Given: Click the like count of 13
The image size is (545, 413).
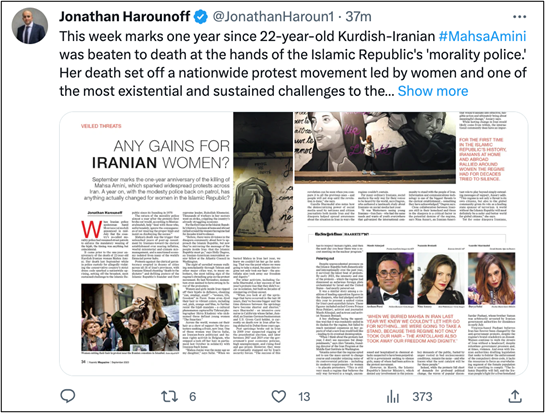Looking at the screenshot, I should tap(304, 397).
